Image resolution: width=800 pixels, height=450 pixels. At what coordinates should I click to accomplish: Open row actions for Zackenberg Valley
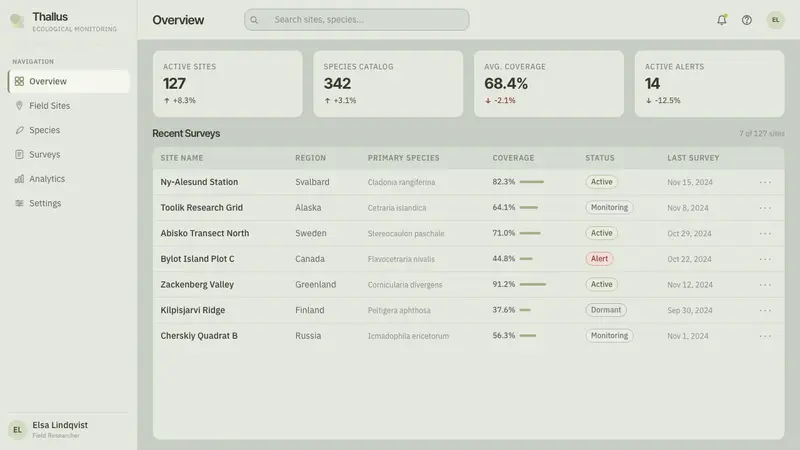[x=765, y=285]
